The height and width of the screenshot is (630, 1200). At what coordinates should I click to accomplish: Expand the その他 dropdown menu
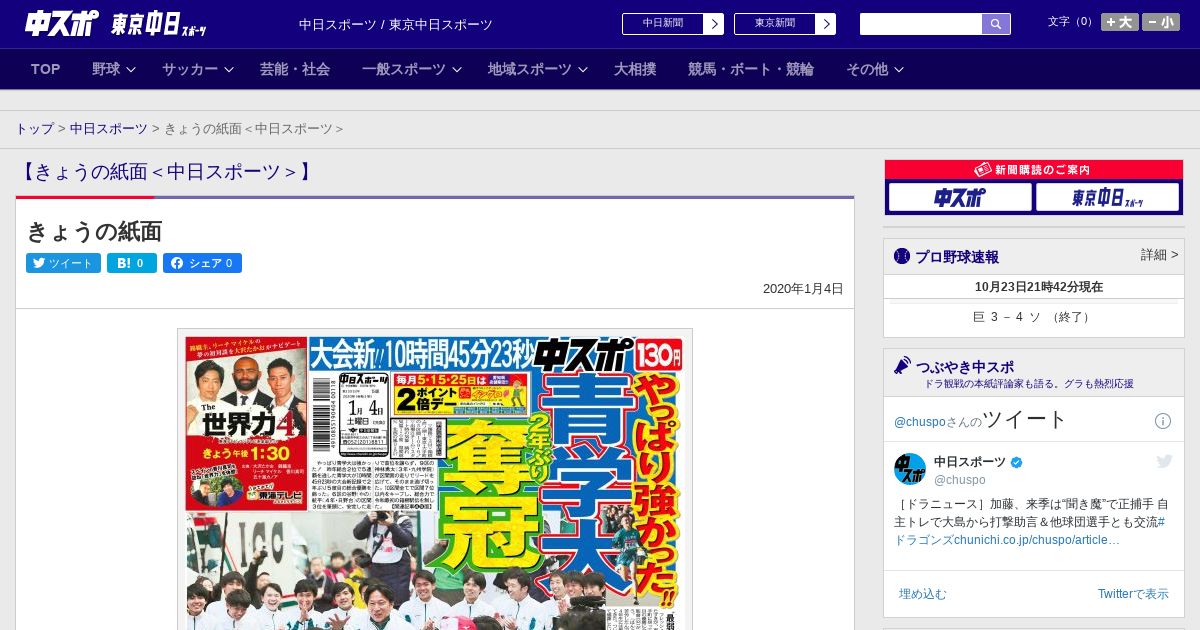pos(875,69)
